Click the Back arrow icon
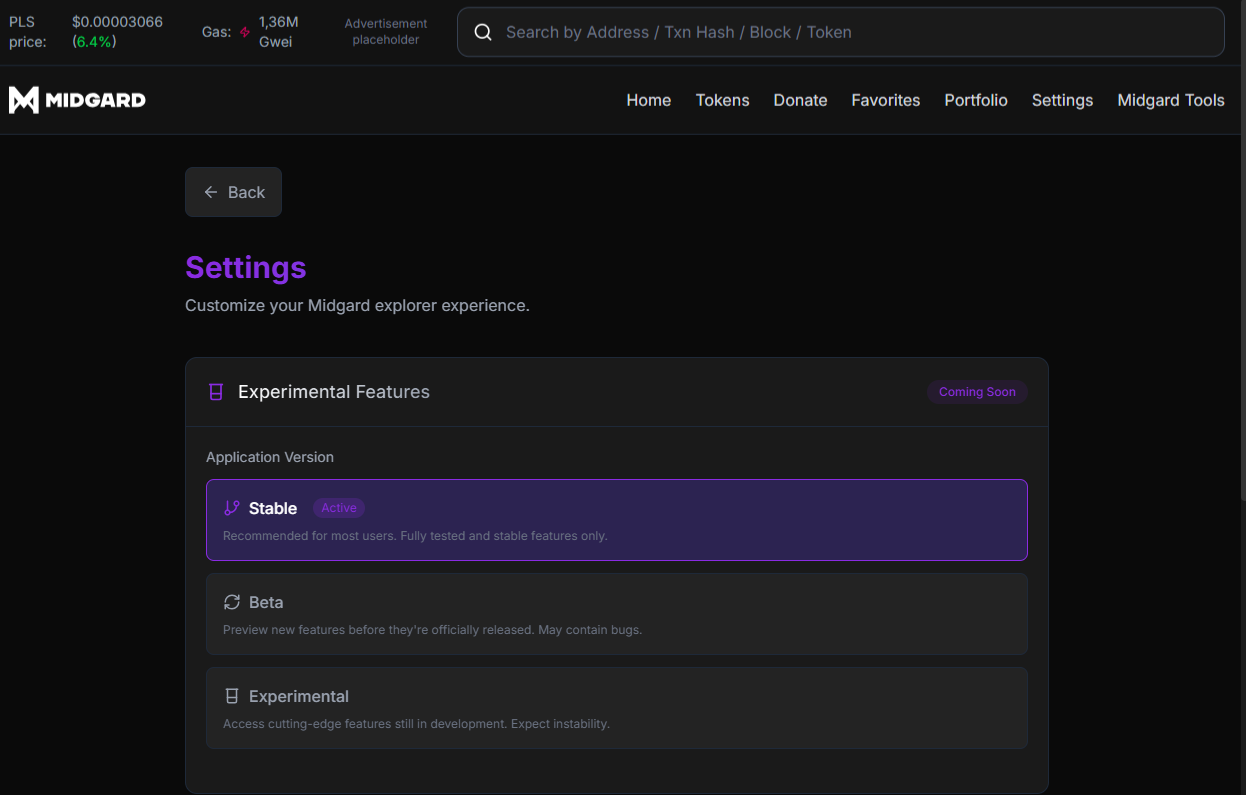This screenshot has height=795, width=1246. pyautogui.click(x=211, y=192)
